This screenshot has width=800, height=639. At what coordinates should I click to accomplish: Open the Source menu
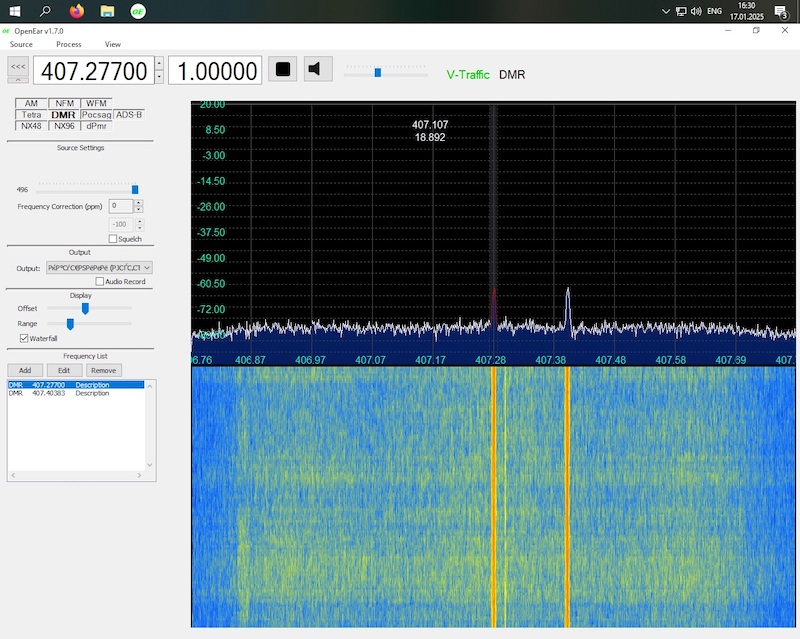coord(21,44)
